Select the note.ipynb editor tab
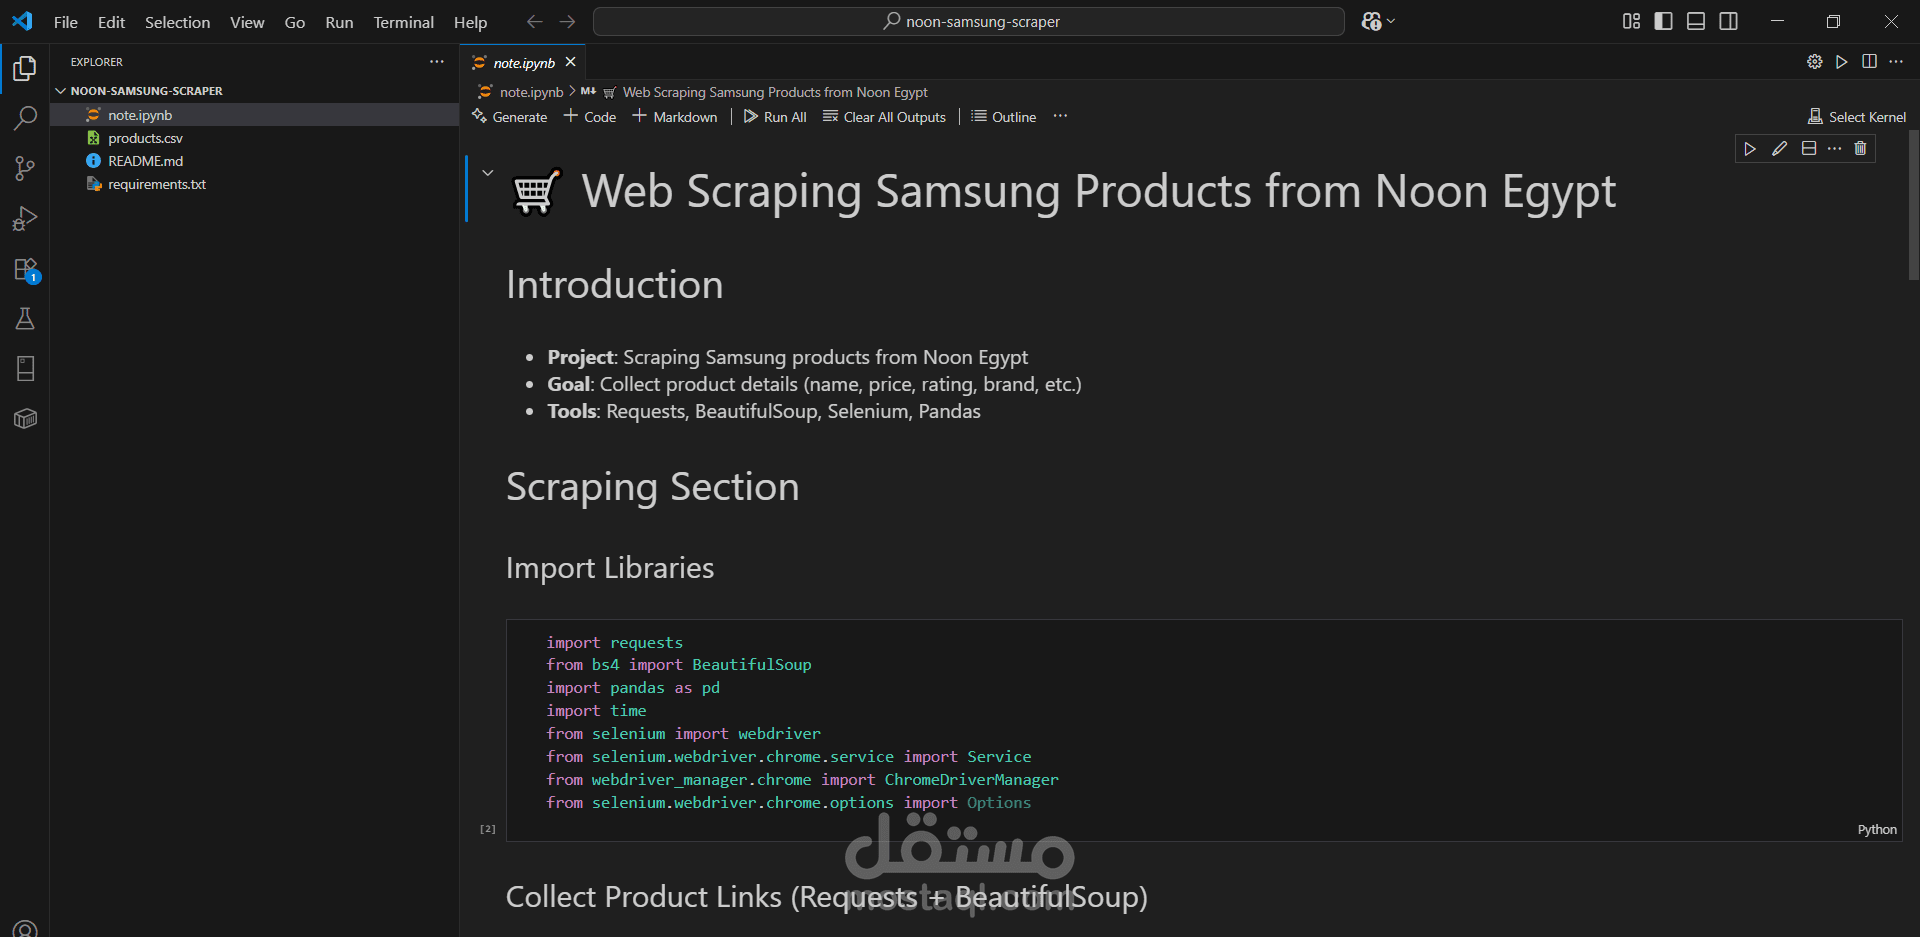The height and width of the screenshot is (937, 1920). click(x=524, y=63)
